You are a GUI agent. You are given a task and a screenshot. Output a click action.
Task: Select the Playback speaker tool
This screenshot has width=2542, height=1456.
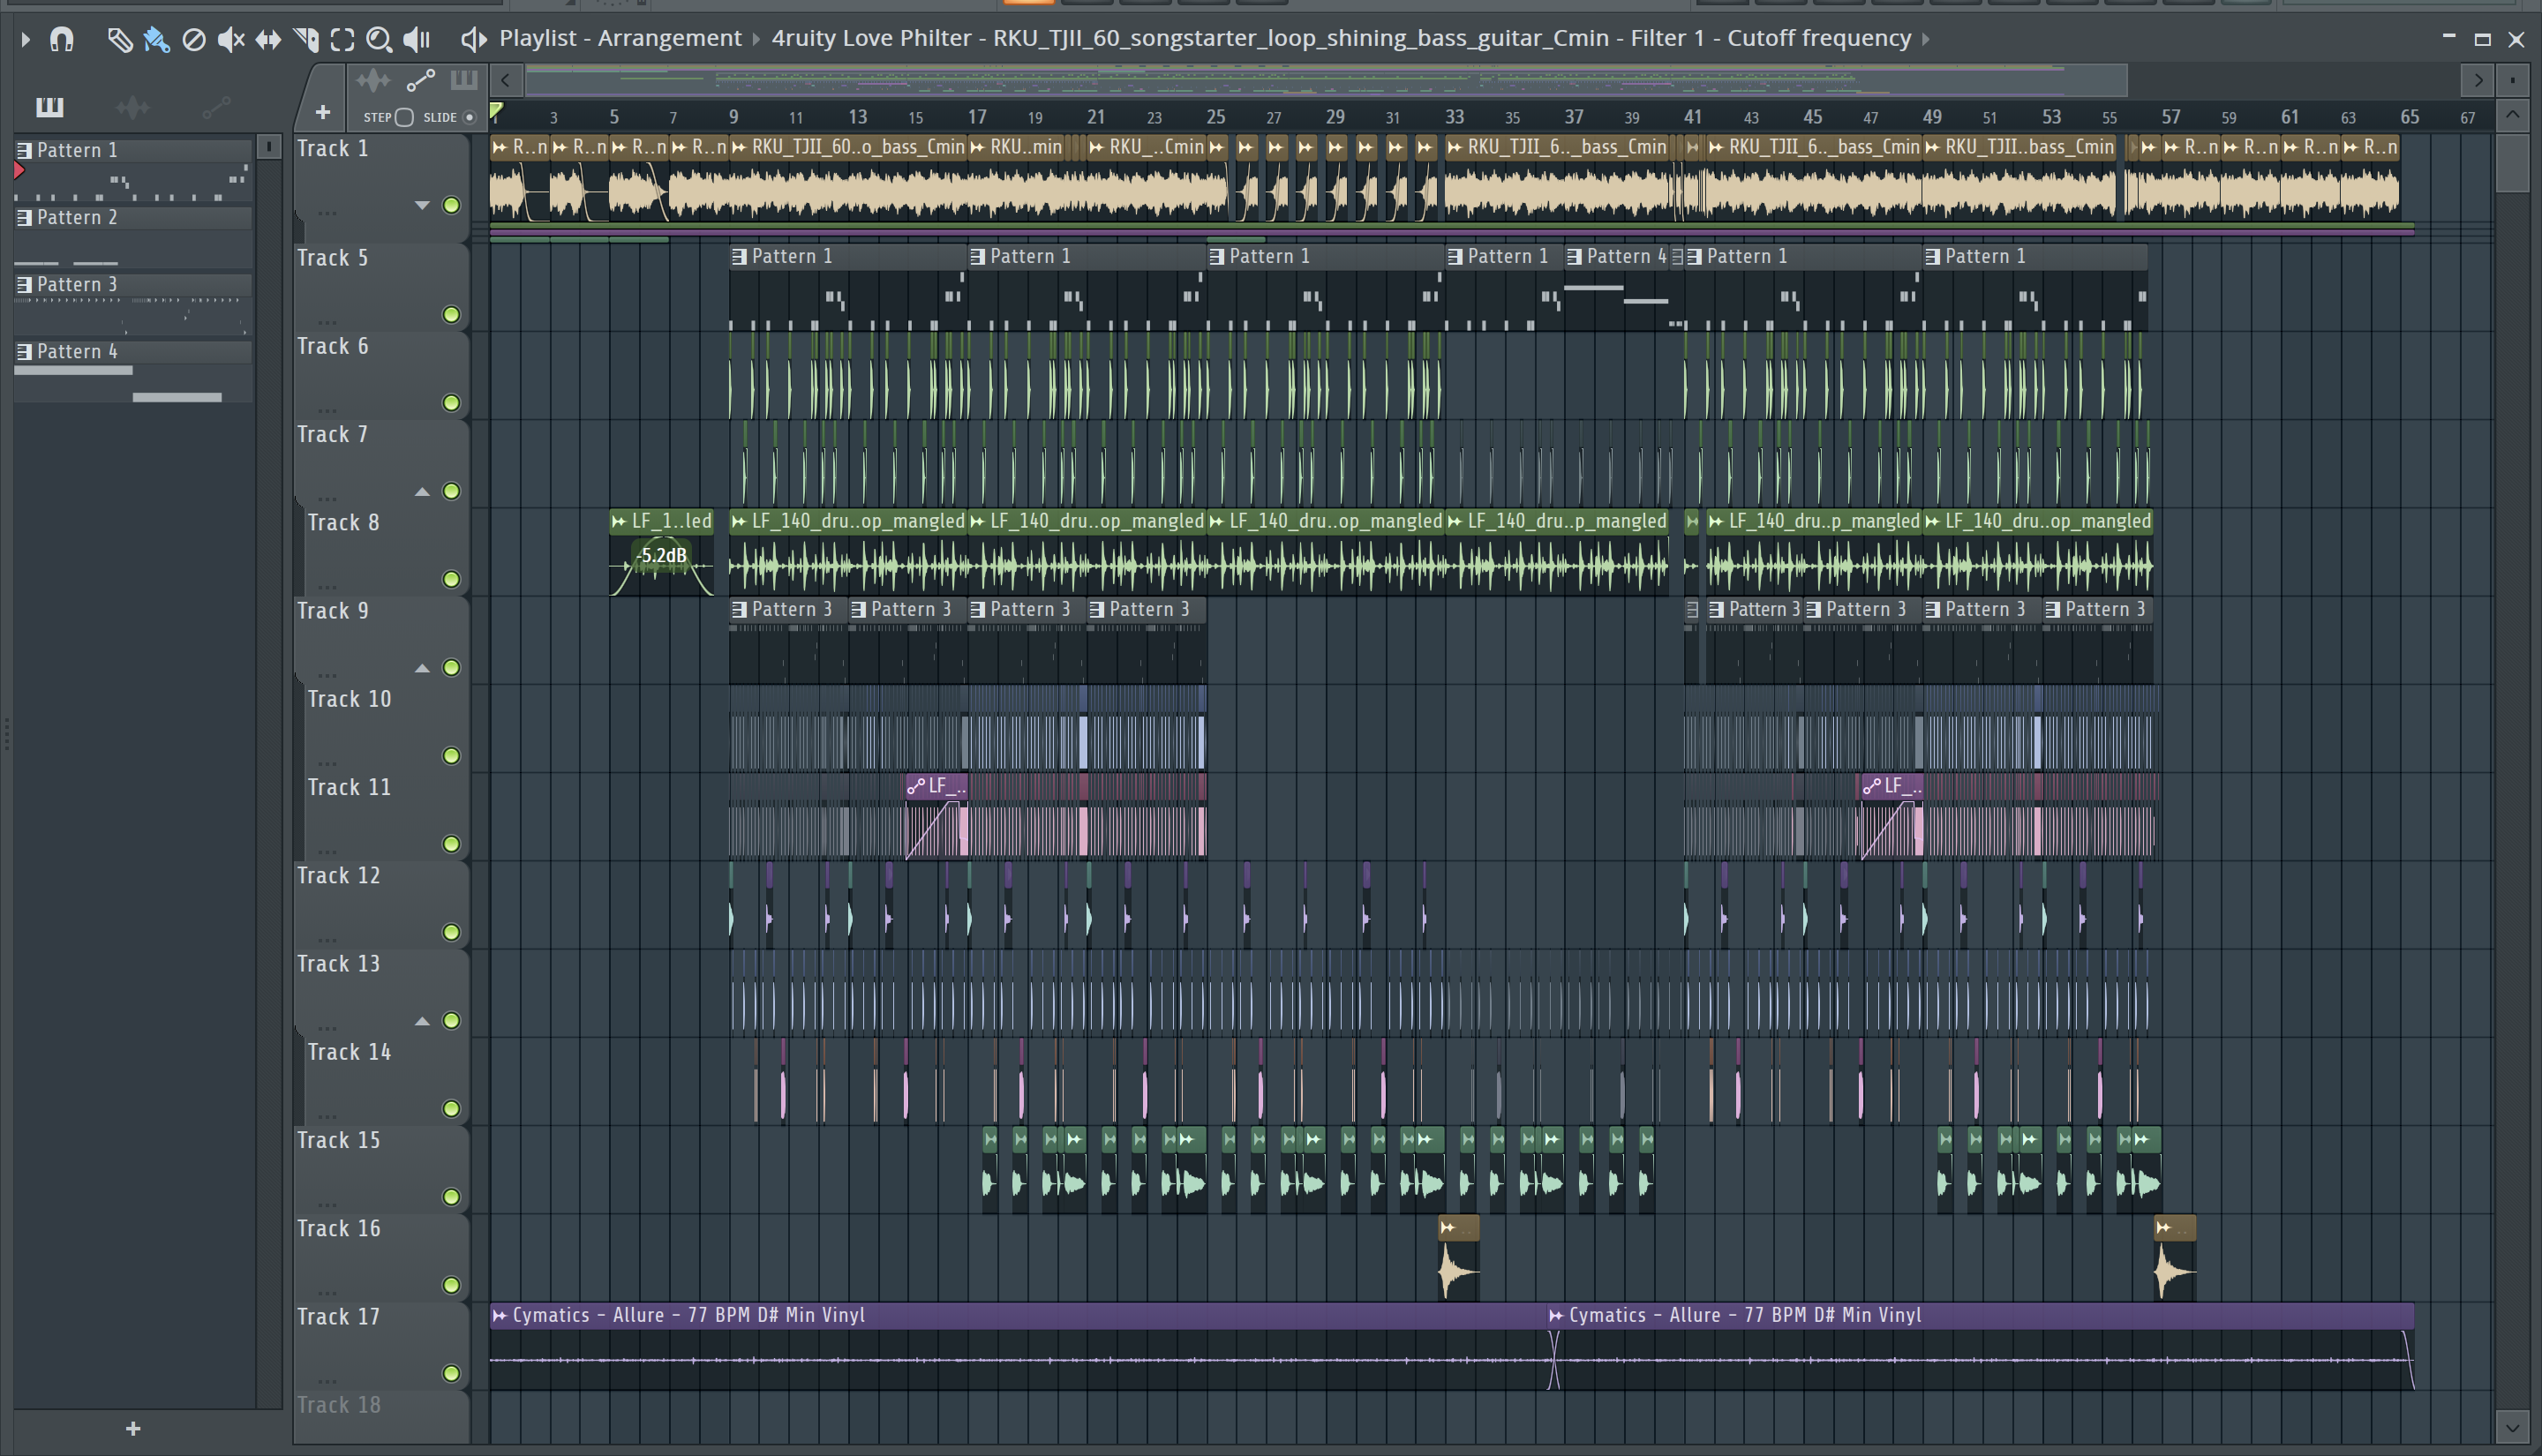416,39
